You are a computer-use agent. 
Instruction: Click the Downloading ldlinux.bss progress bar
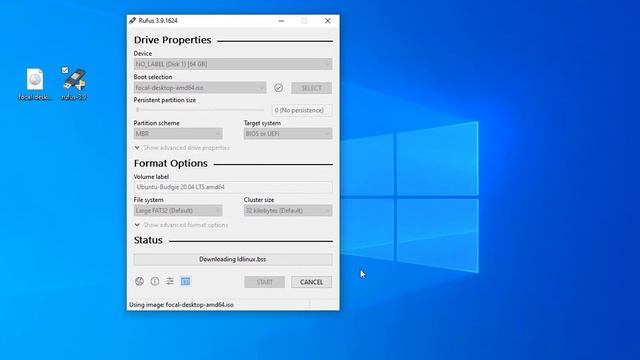[233, 259]
